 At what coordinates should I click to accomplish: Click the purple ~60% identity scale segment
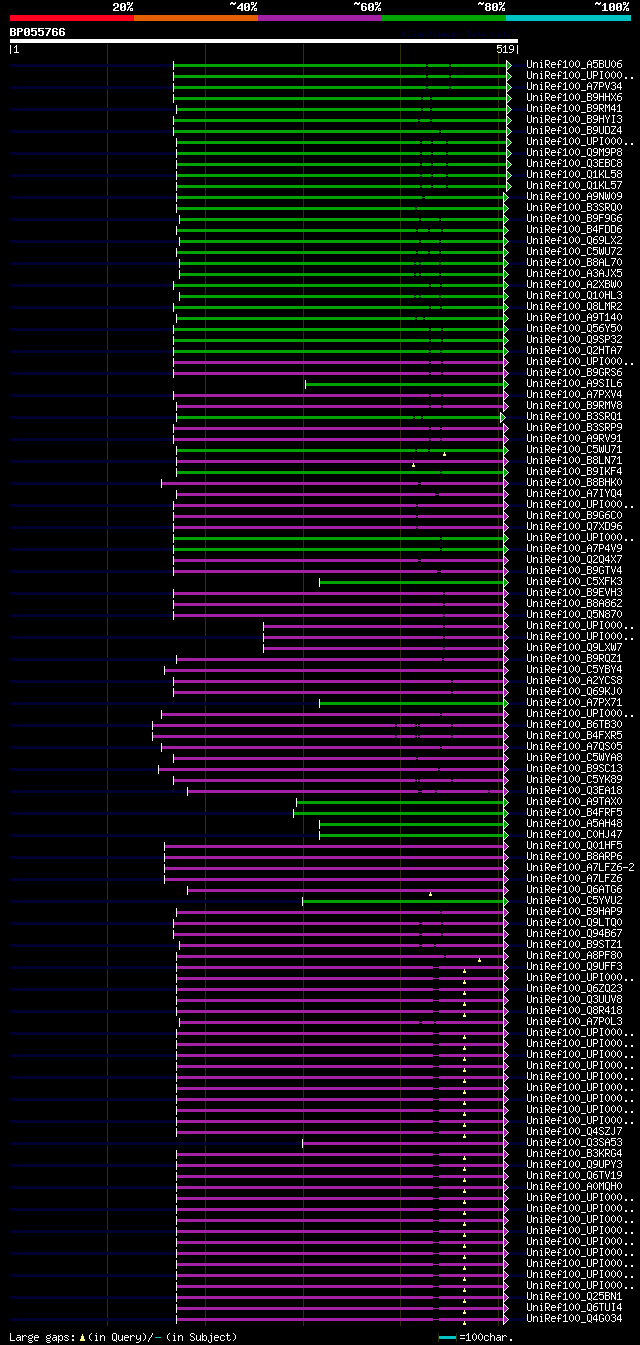[x=320, y=17]
